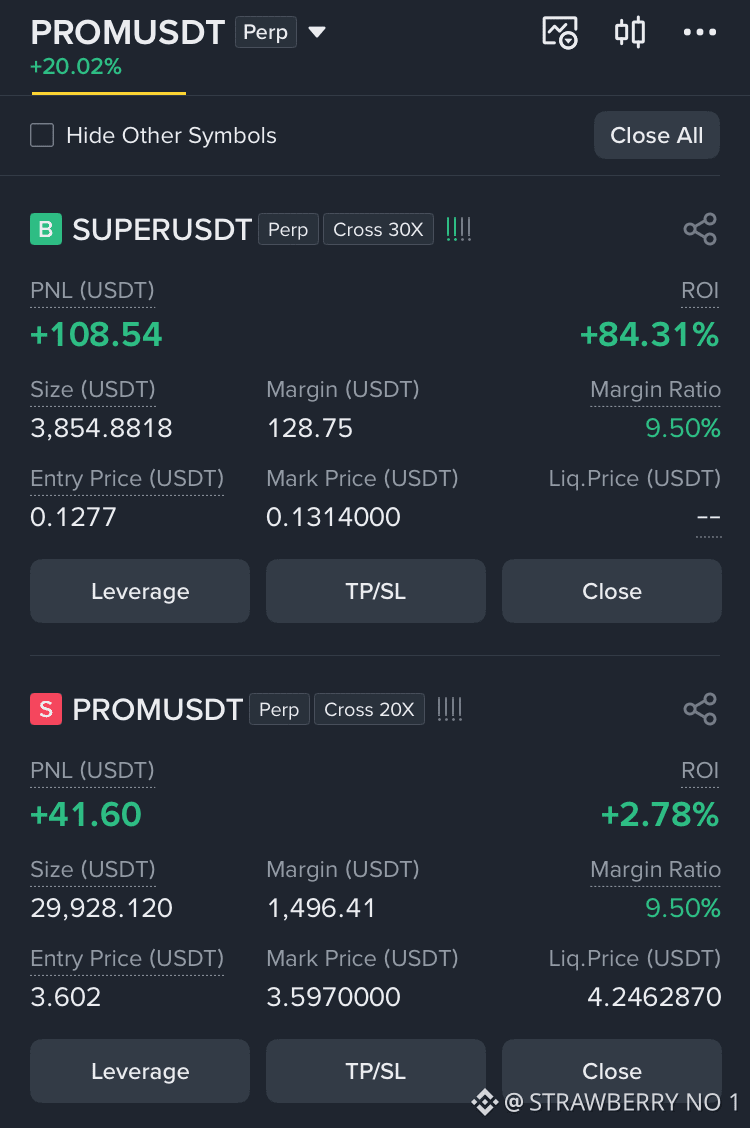The width and height of the screenshot is (750, 1128).
Task: Click the grey ADL bars for PROMUSDT
Action: click(x=449, y=709)
